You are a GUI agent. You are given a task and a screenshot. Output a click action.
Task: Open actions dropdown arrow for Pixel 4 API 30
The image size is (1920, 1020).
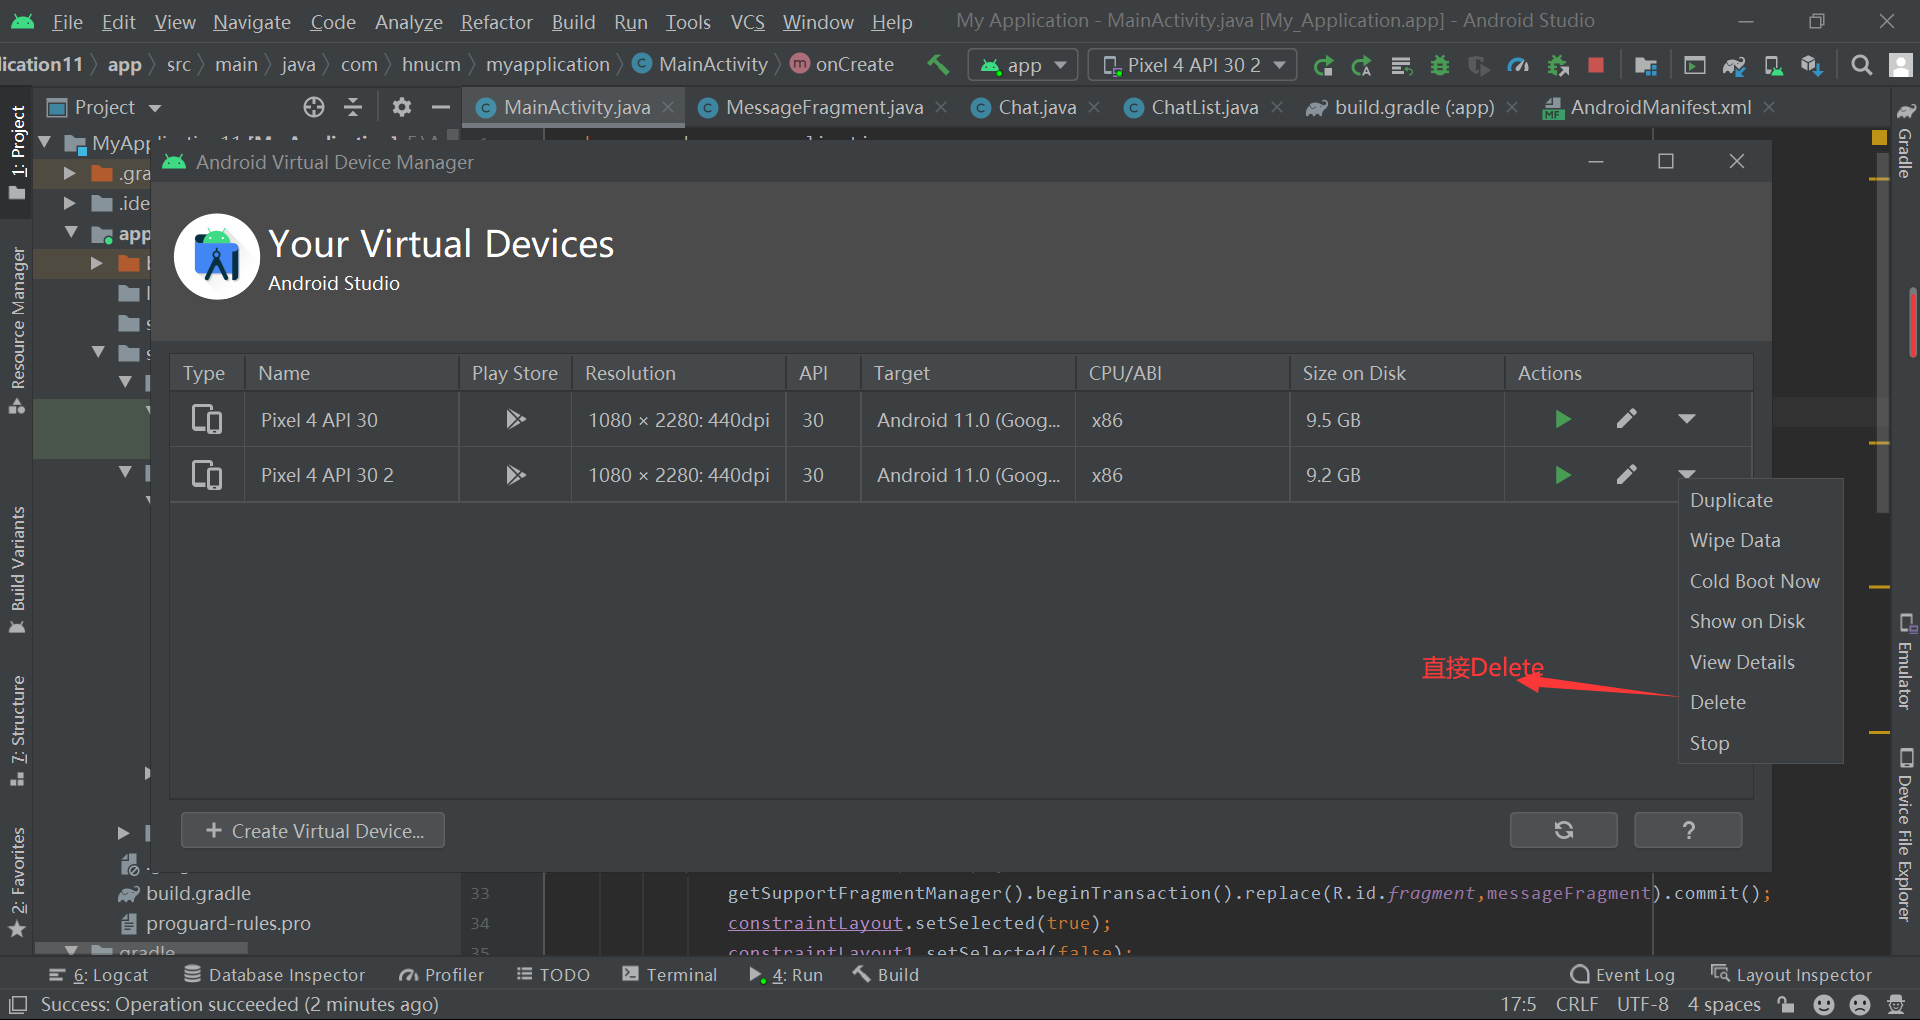[1687, 419]
